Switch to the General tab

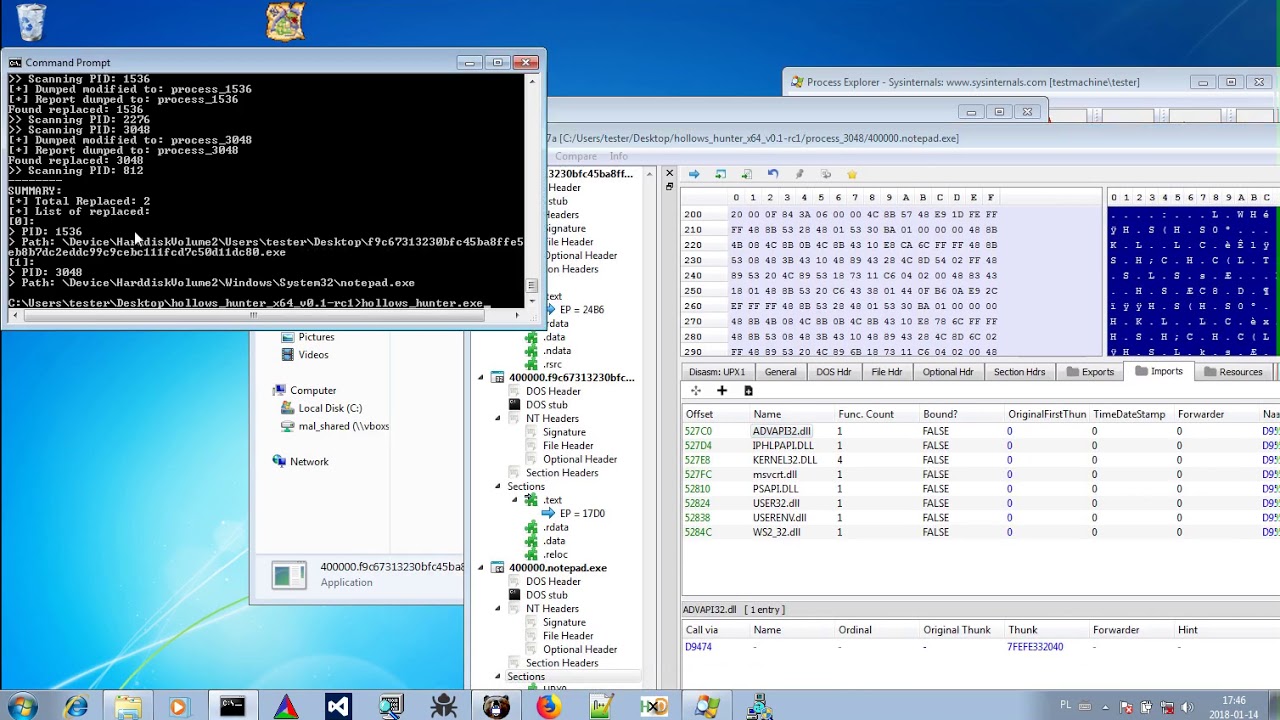click(780, 372)
